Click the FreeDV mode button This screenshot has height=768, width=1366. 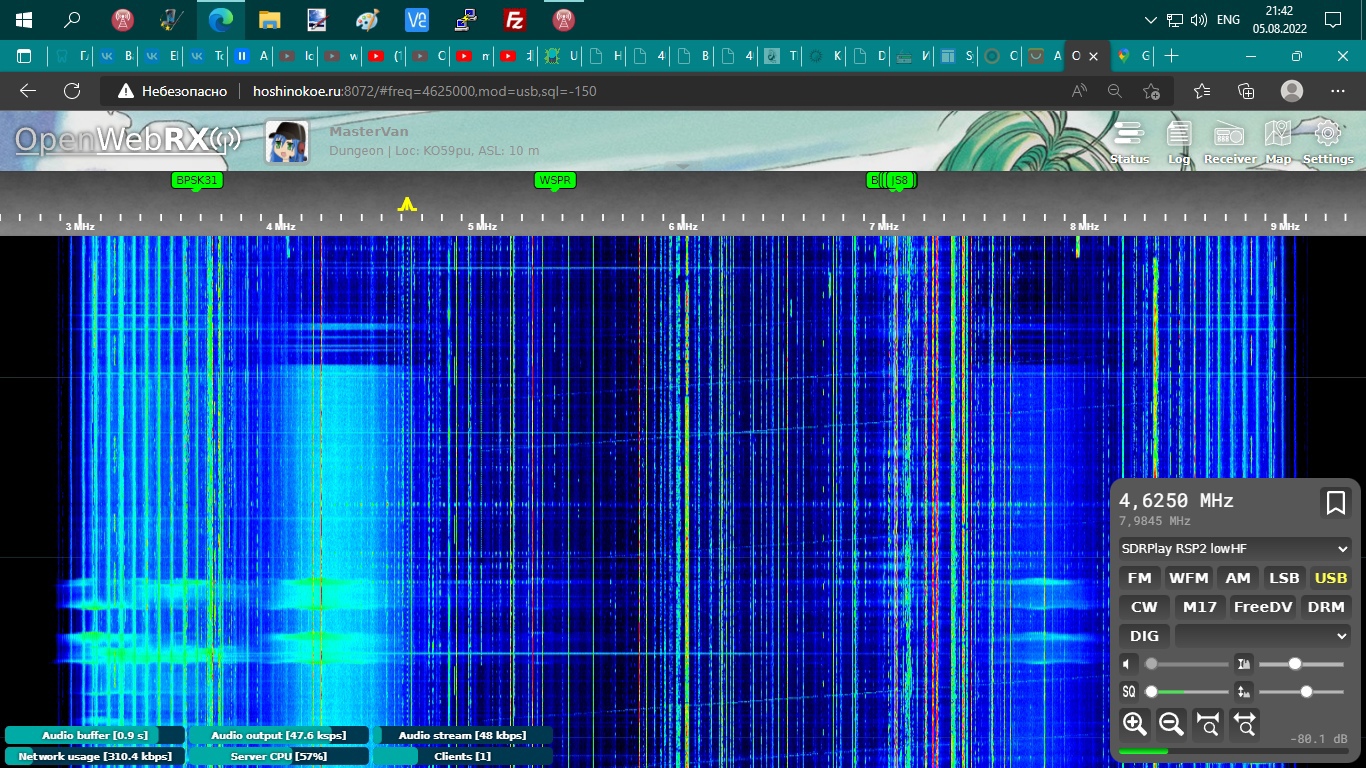(x=1263, y=607)
